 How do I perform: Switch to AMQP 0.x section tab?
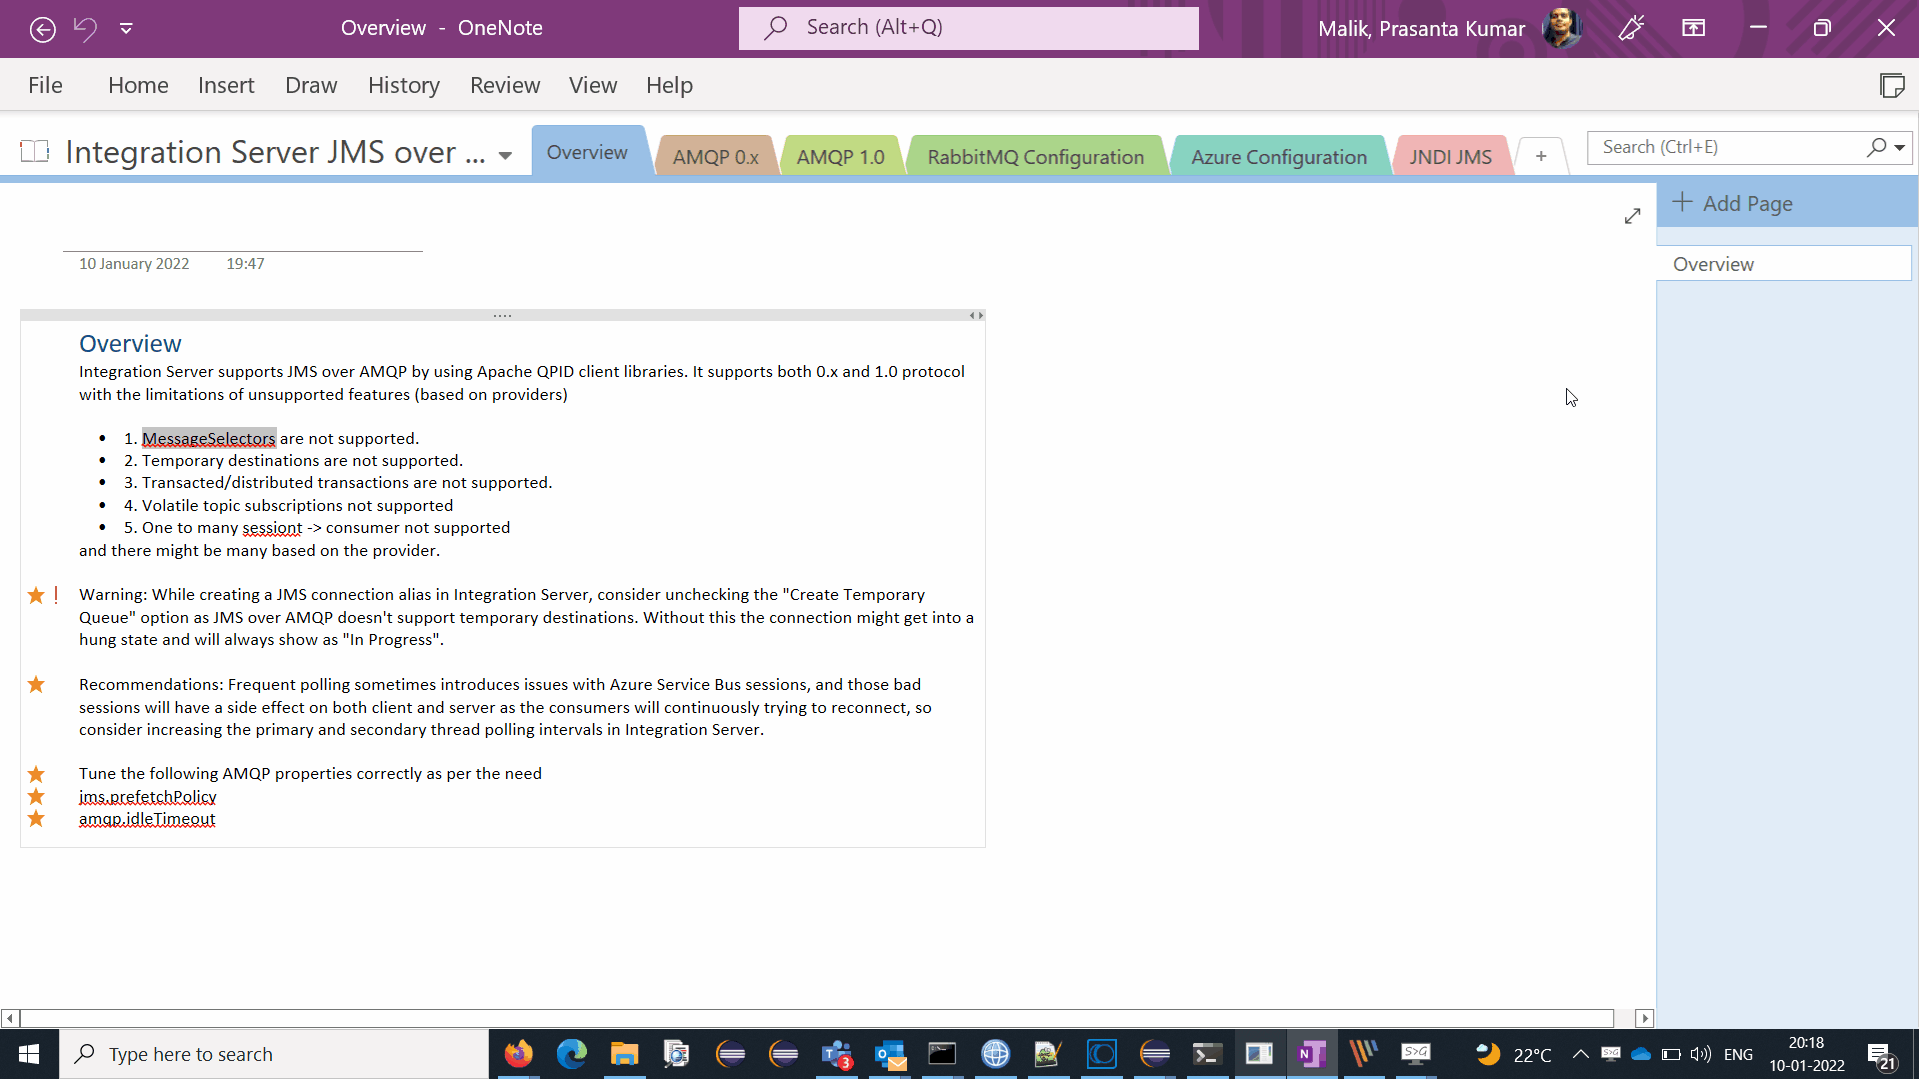click(x=716, y=157)
